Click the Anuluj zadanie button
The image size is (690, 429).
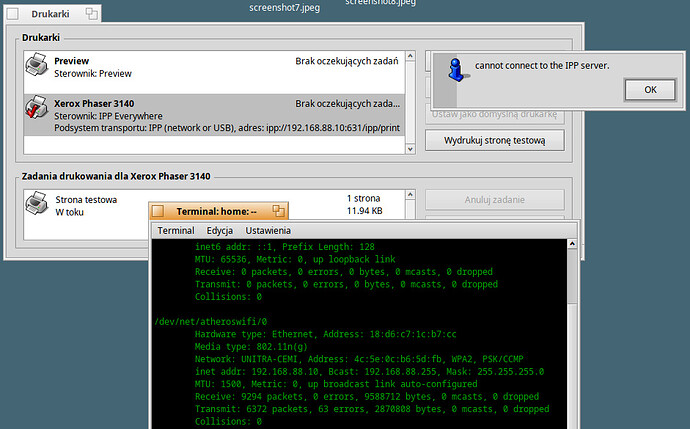(x=495, y=200)
